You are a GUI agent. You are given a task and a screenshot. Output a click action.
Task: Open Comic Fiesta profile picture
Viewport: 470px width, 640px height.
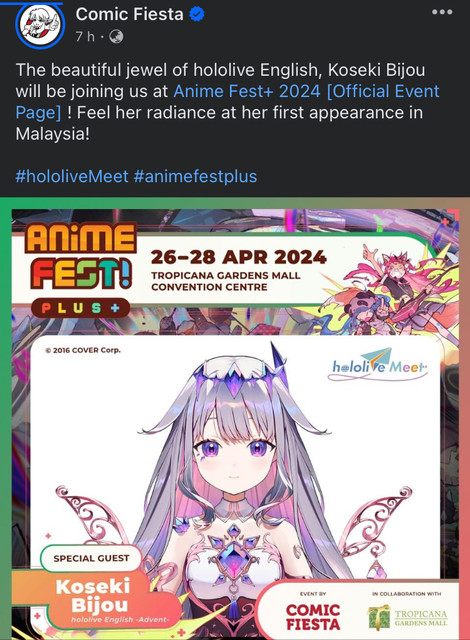(x=40, y=24)
